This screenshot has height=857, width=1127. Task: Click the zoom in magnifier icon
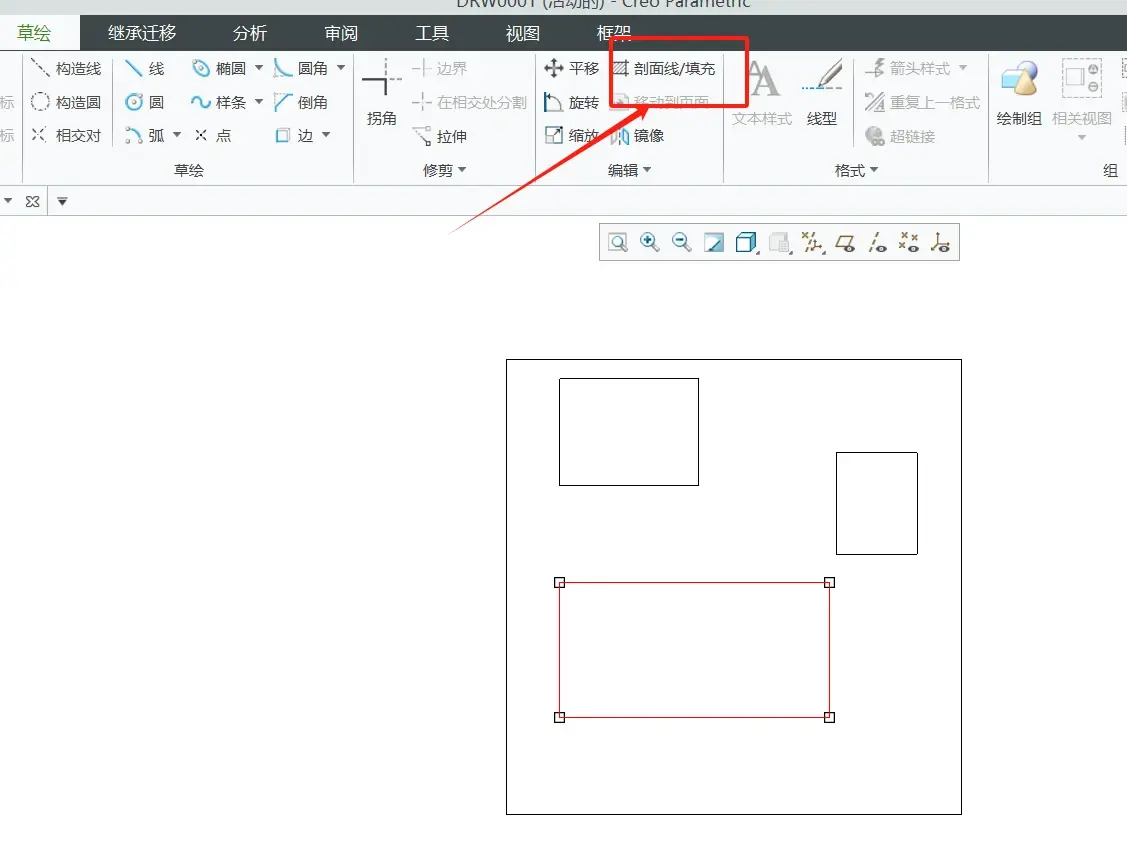(650, 242)
